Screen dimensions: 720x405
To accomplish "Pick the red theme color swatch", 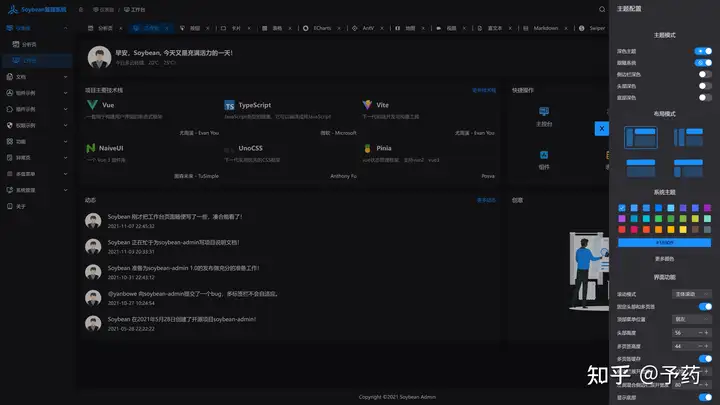I will pyautogui.click(x=622, y=229).
